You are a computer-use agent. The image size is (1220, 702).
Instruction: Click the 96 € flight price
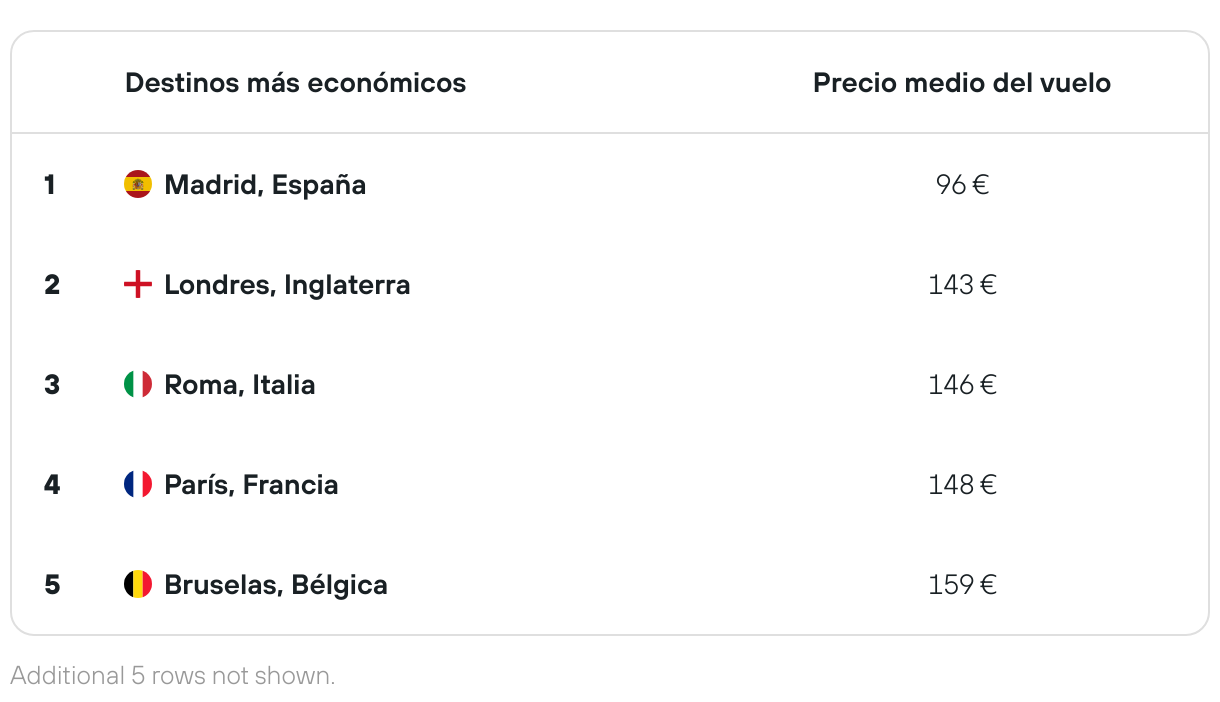(962, 185)
